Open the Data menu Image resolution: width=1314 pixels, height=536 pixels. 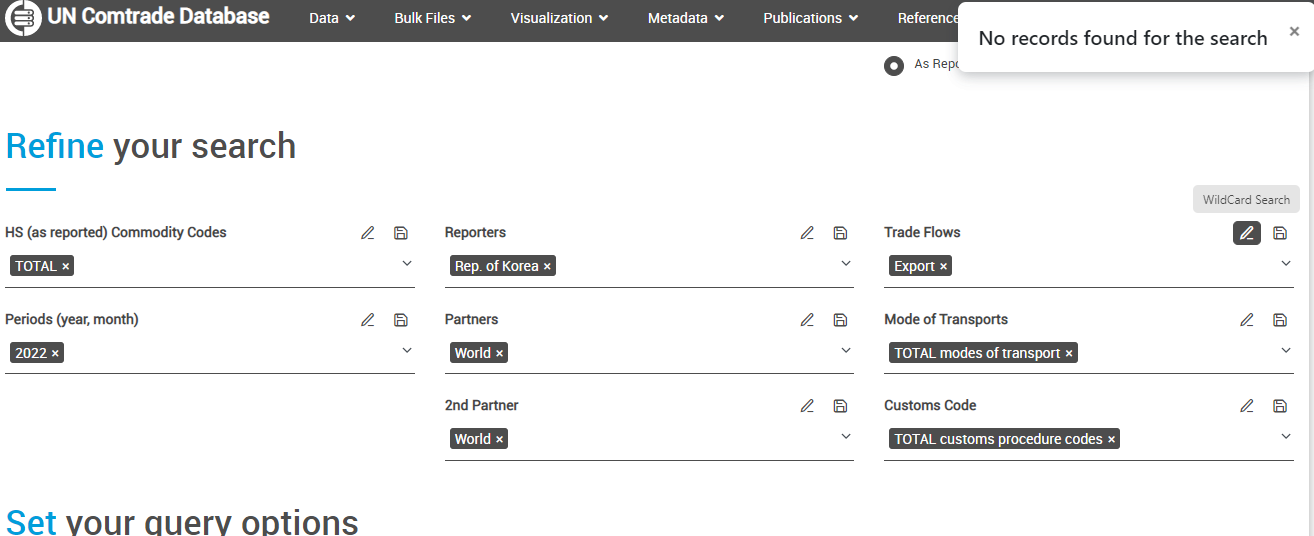tap(332, 18)
